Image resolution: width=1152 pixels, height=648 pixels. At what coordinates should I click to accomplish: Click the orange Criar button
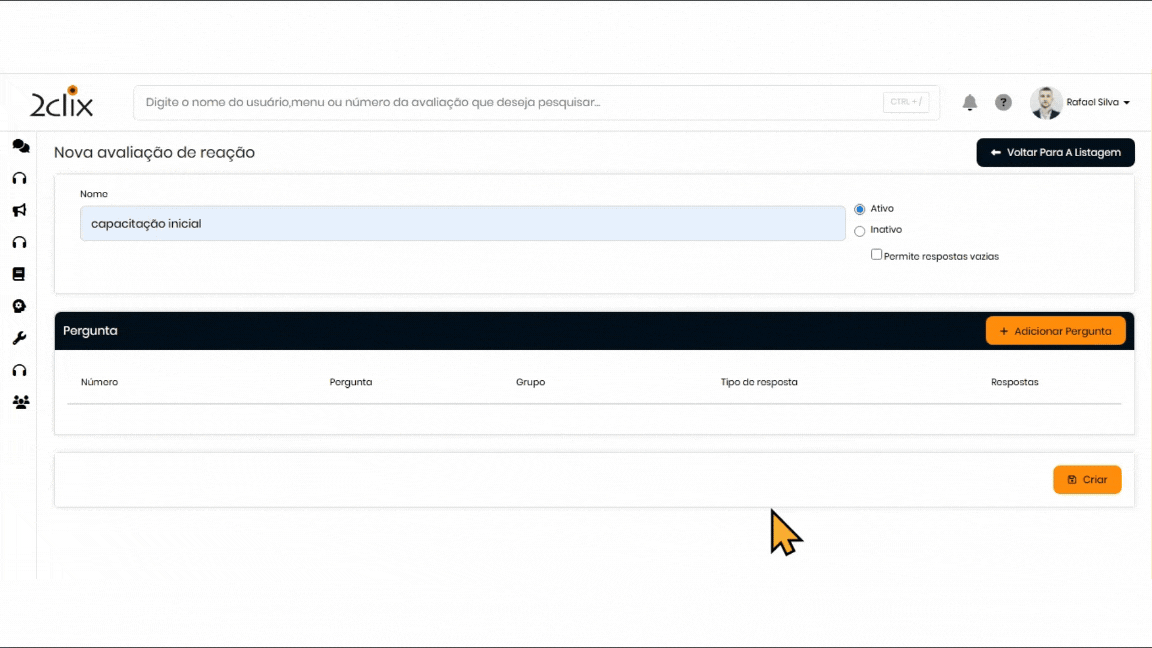tap(1087, 480)
